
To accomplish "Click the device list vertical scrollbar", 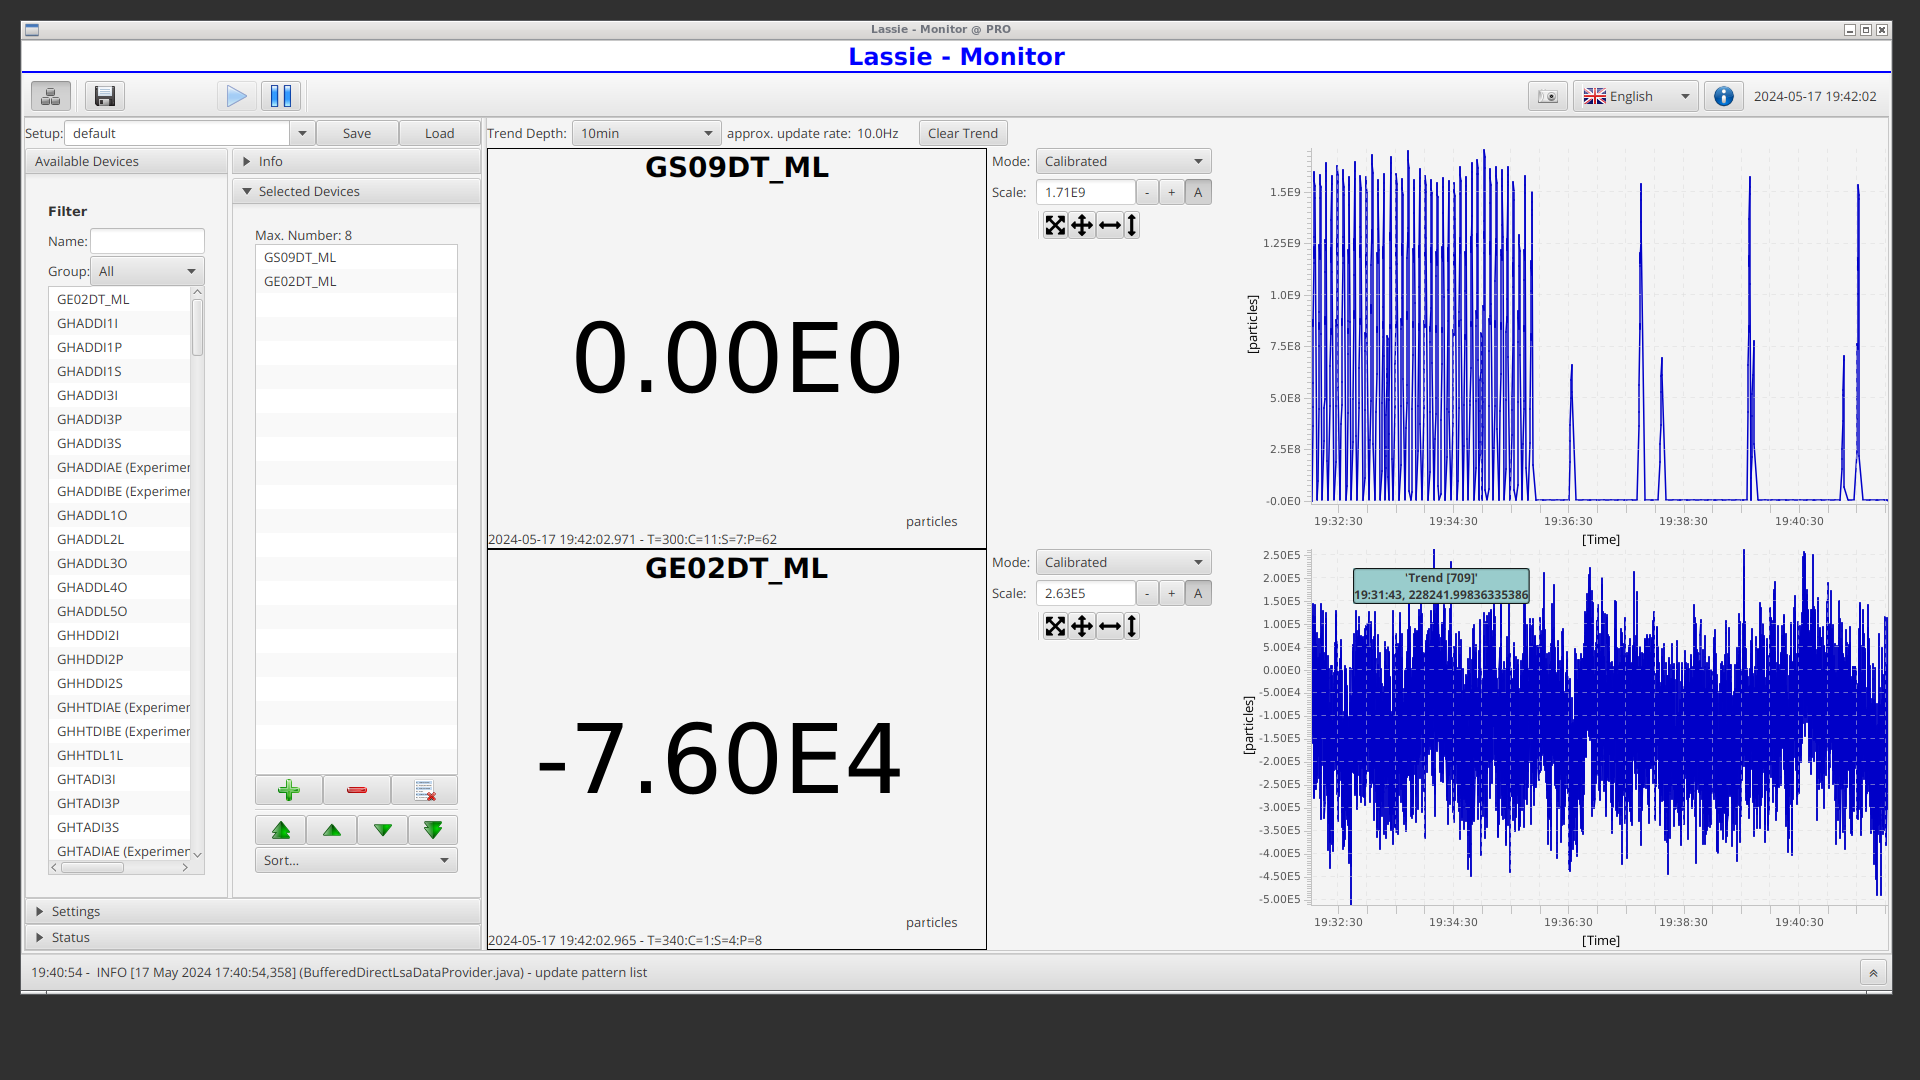I will [197, 573].
